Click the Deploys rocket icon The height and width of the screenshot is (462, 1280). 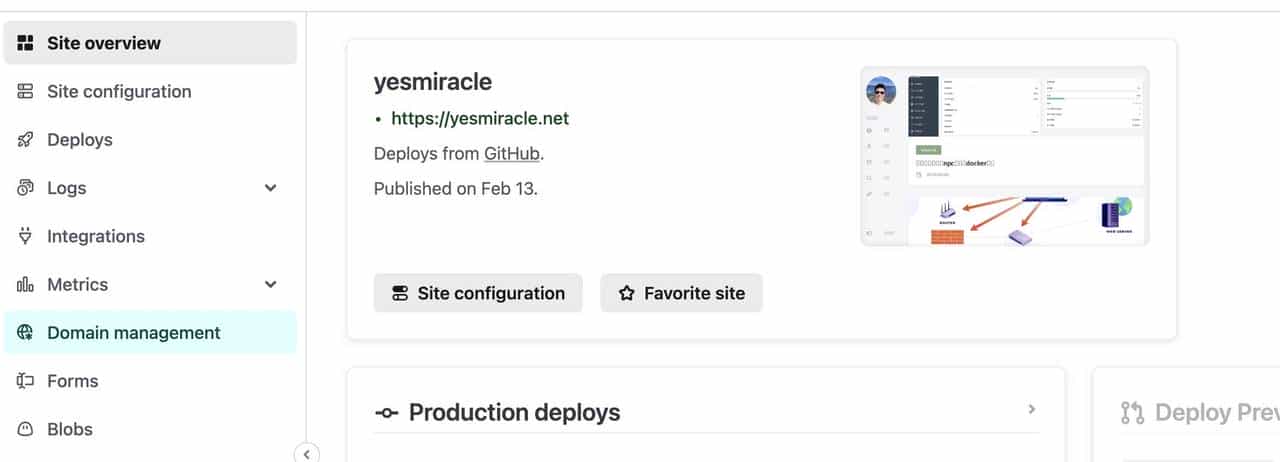(26, 140)
